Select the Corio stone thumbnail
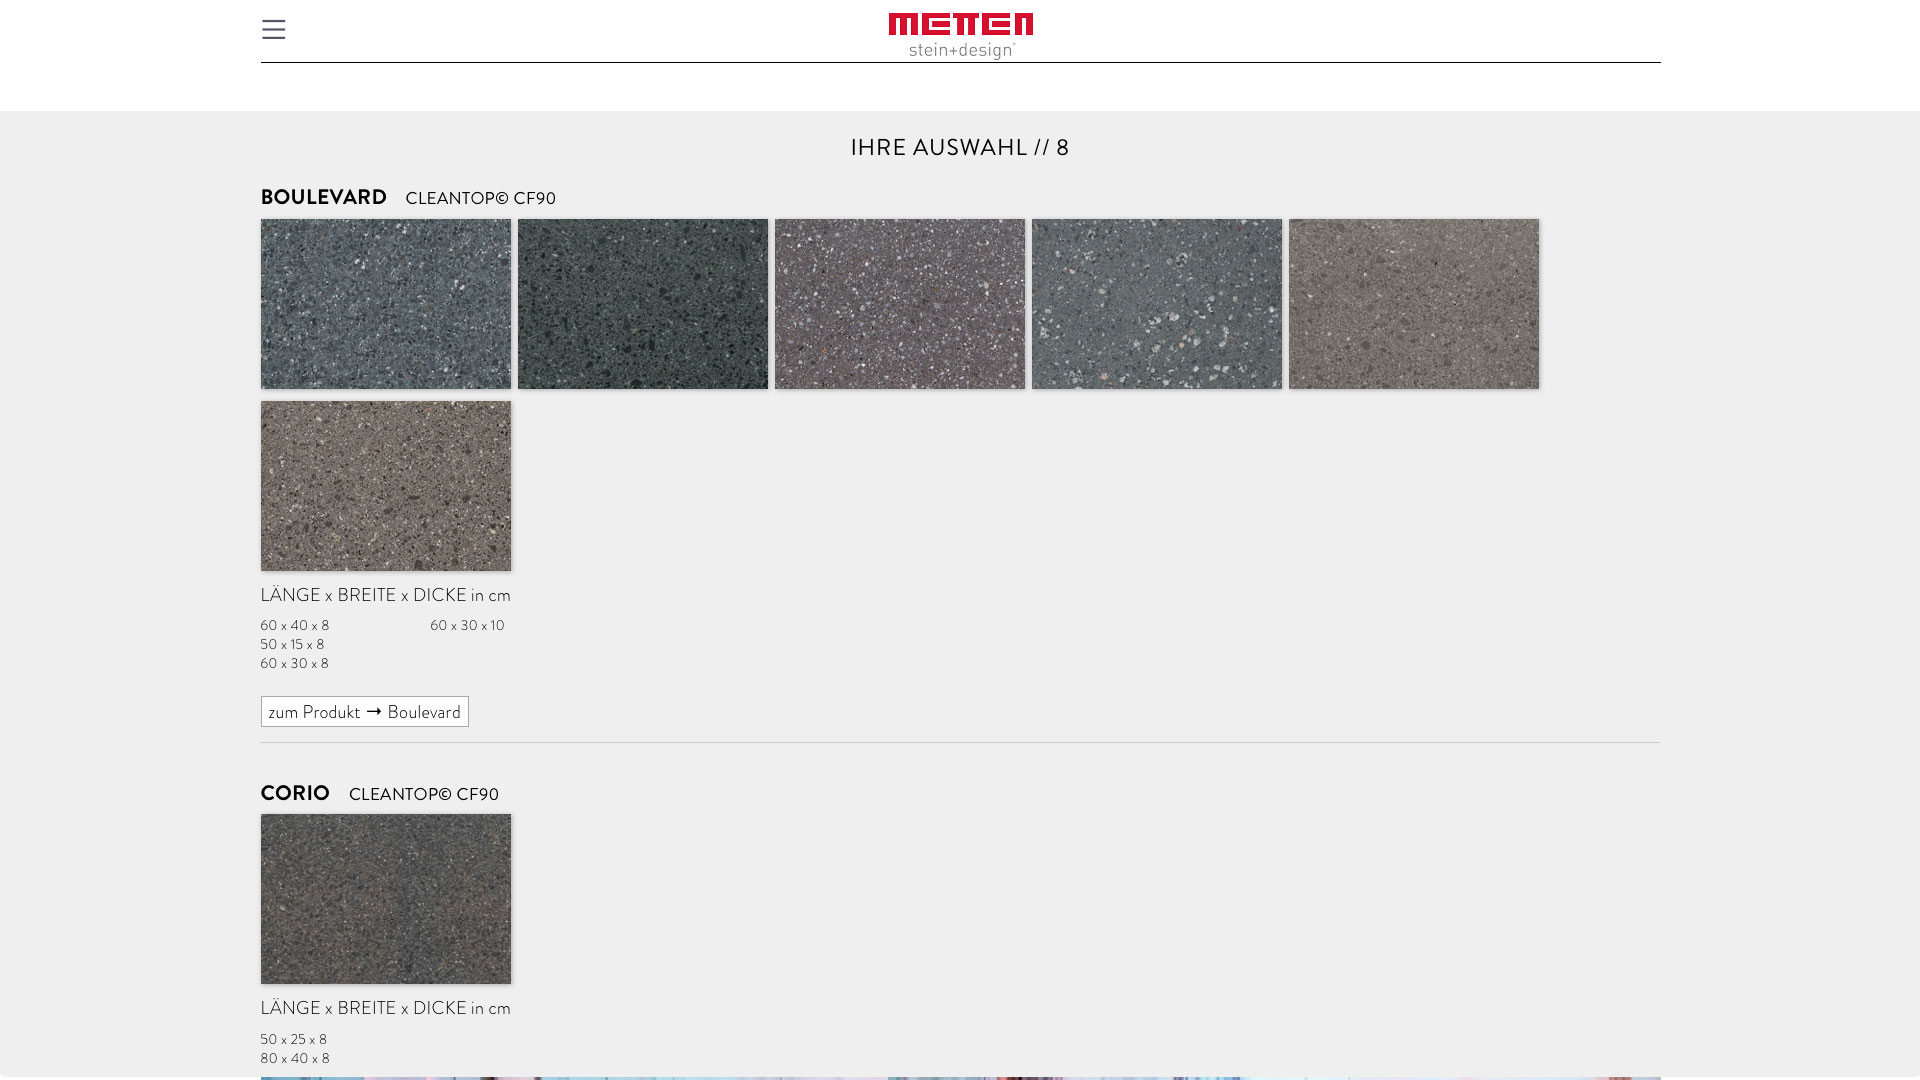This screenshot has height=1080, width=1920. point(386,899)
